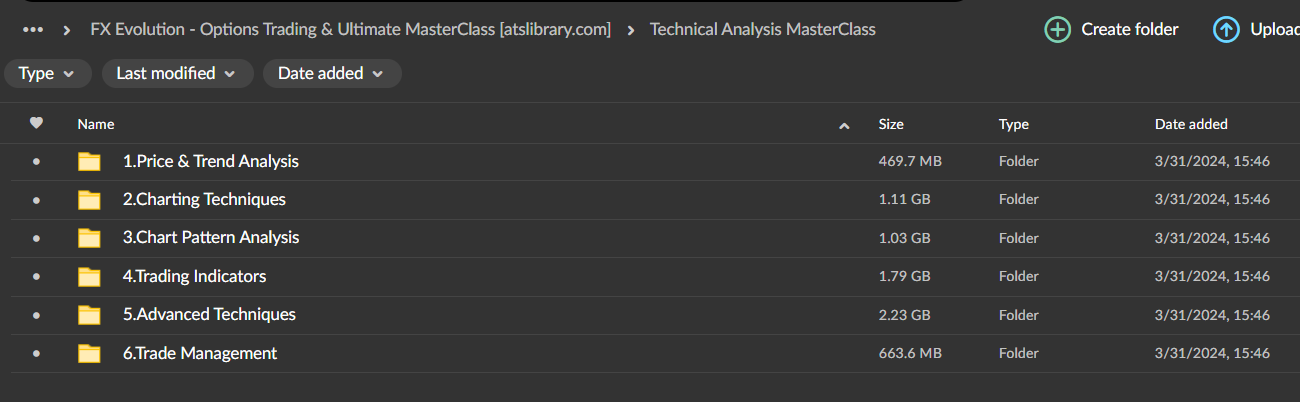
Task: Toggle favorite dot for 4.Trading Indicators
Action: click(37, 277)
